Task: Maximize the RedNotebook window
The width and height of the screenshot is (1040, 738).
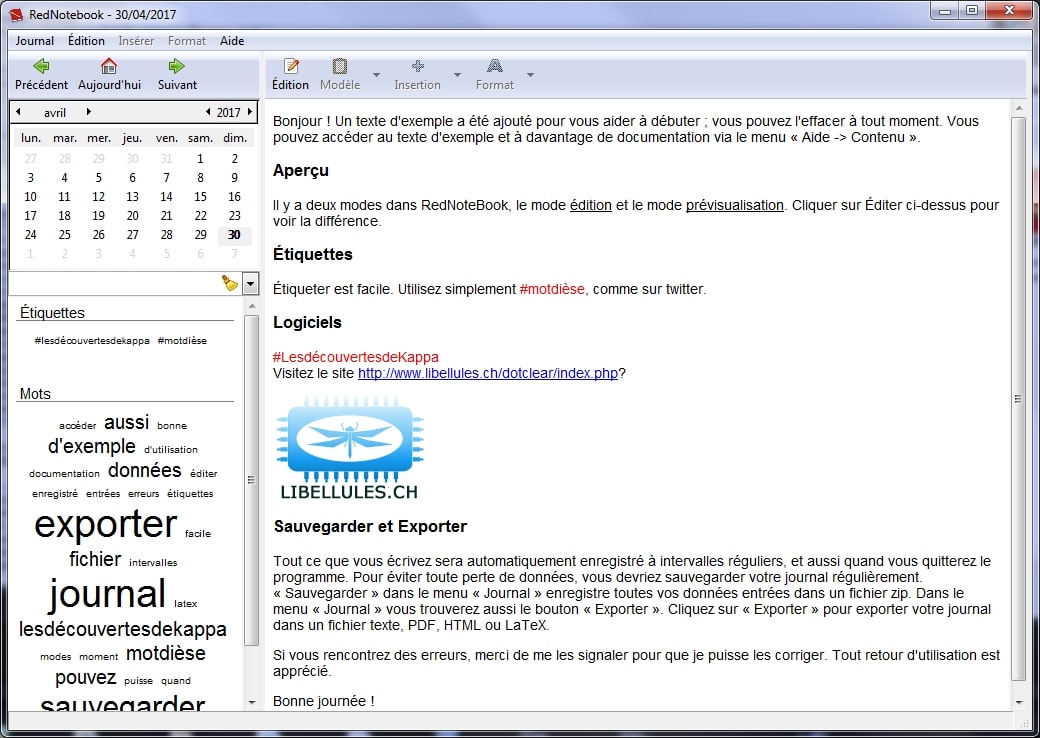Action: [x=972, y=11]
